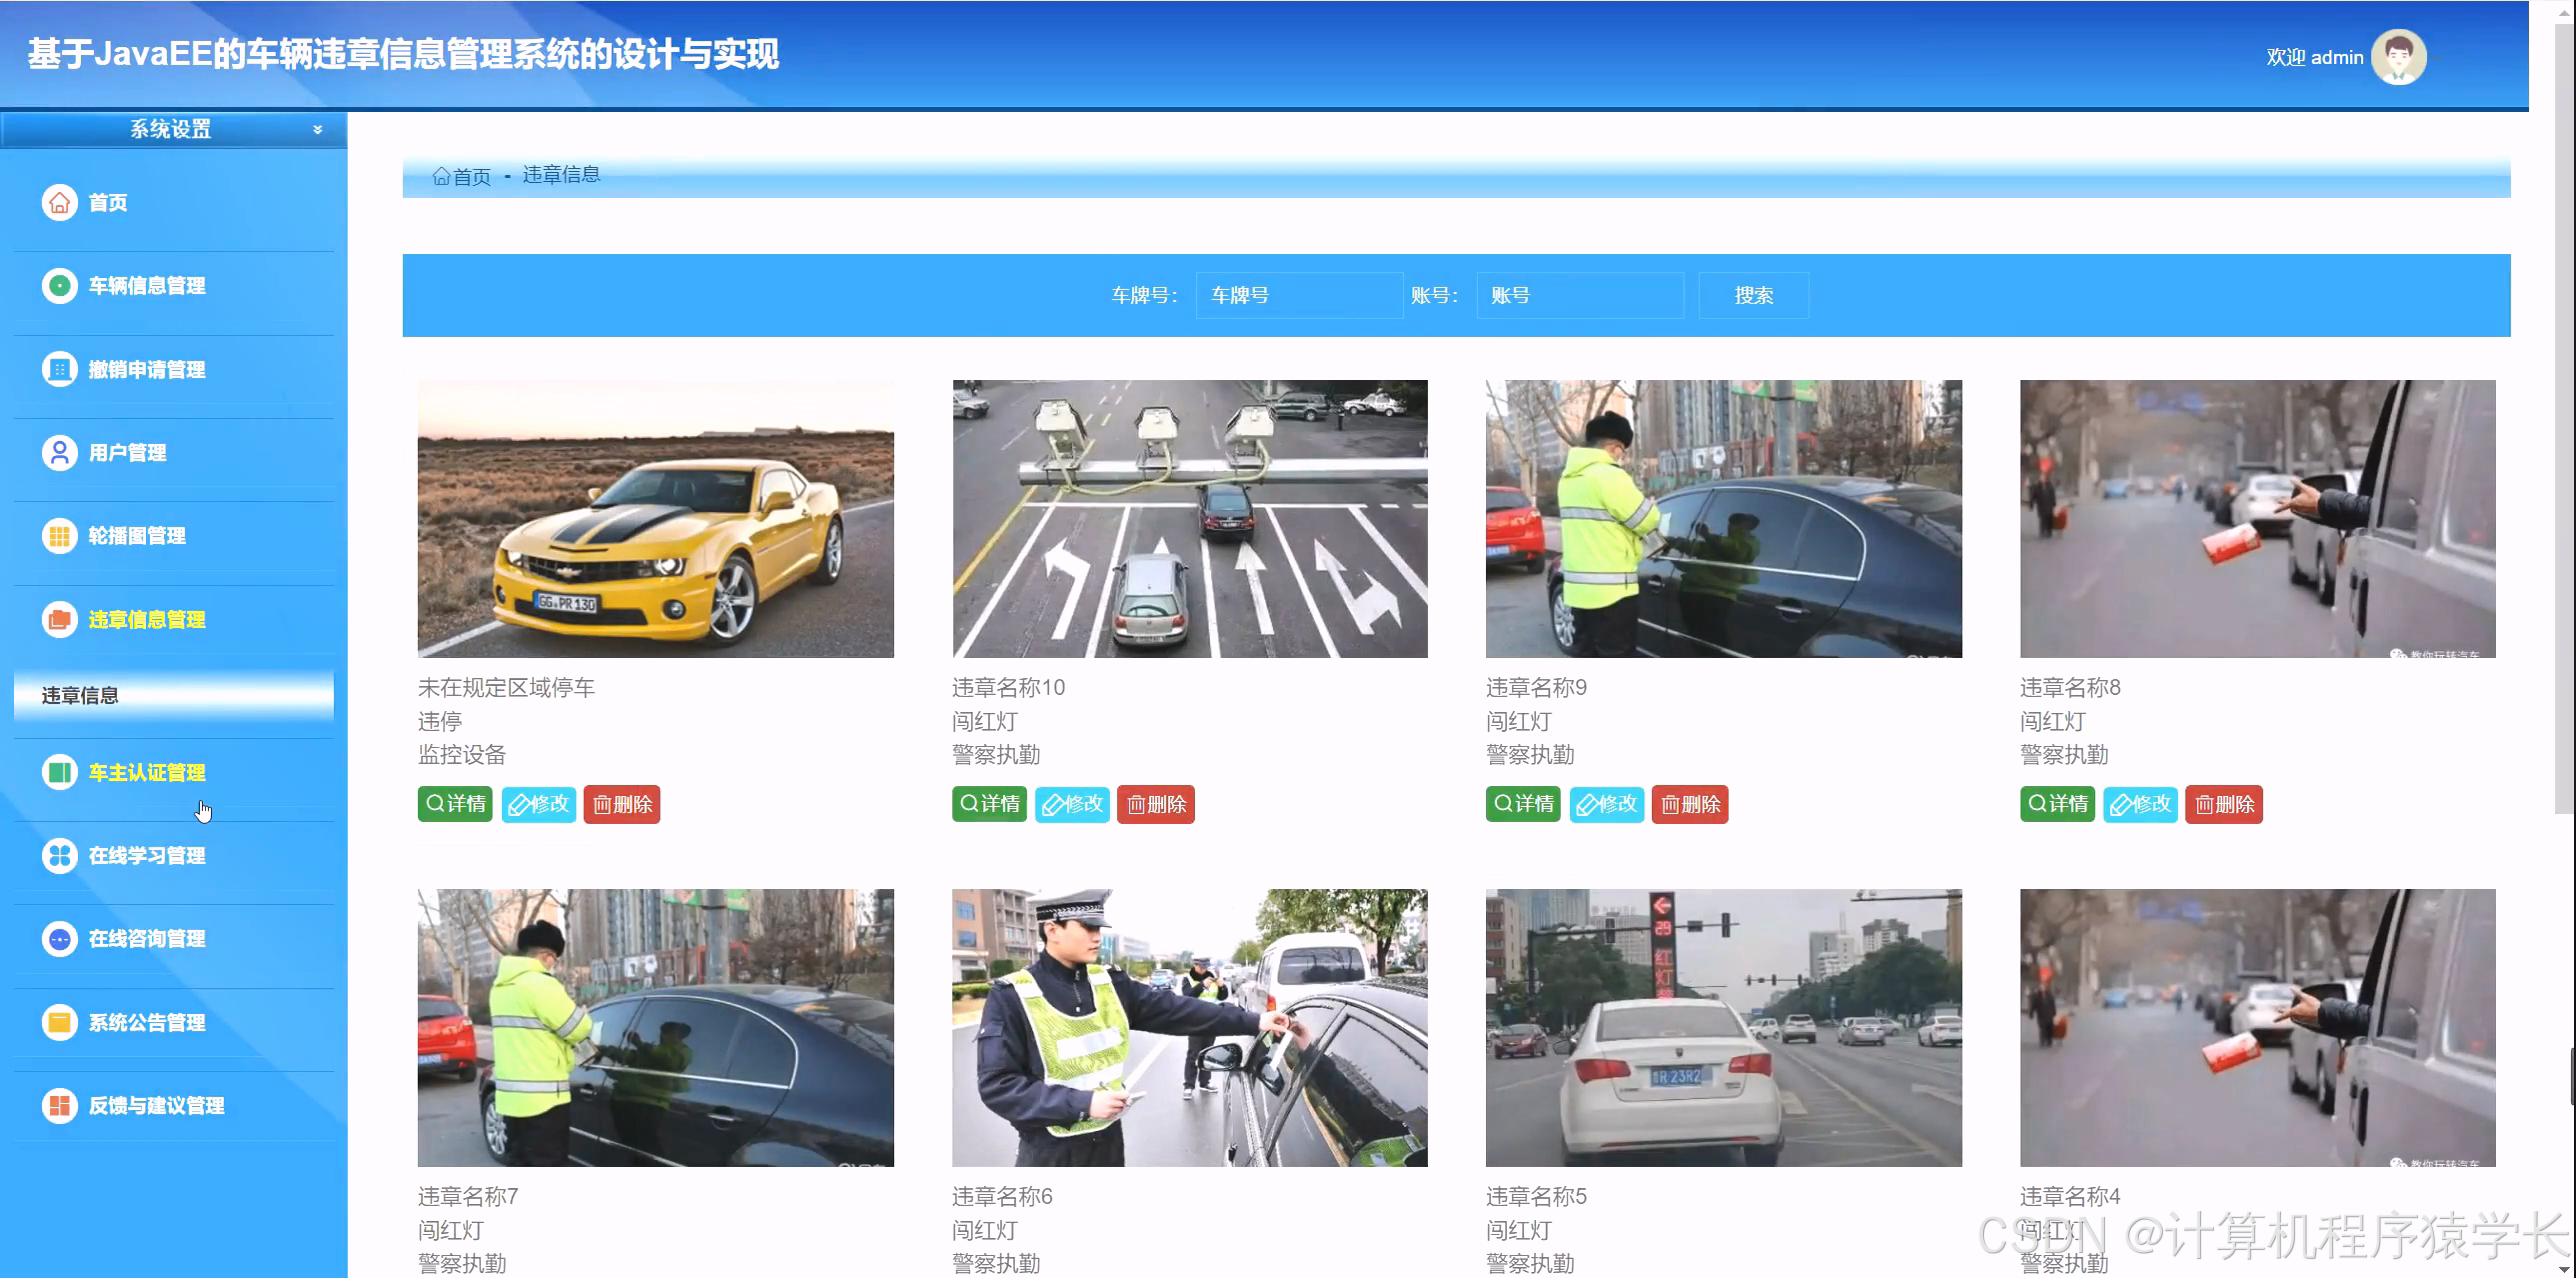Click 删除 for 违章名称10

coord(1156,804)
